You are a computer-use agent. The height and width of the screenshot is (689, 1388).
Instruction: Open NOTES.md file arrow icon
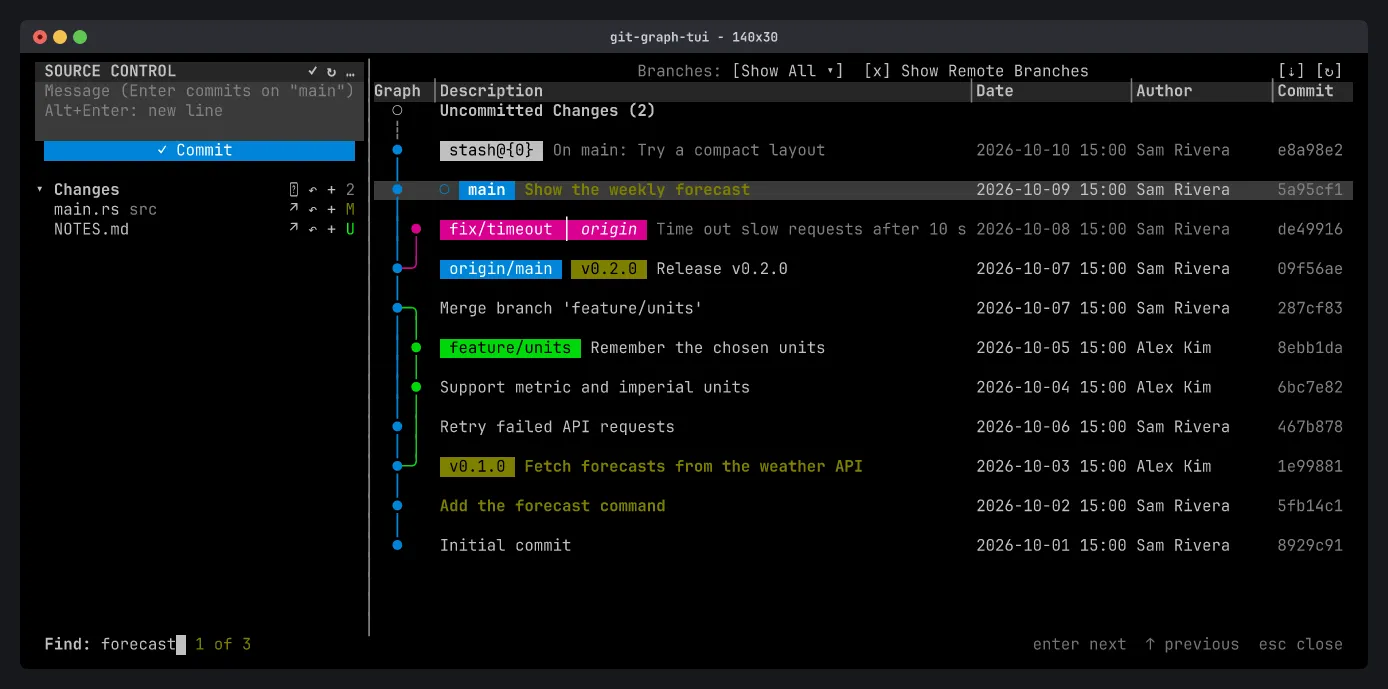point(294,229)
